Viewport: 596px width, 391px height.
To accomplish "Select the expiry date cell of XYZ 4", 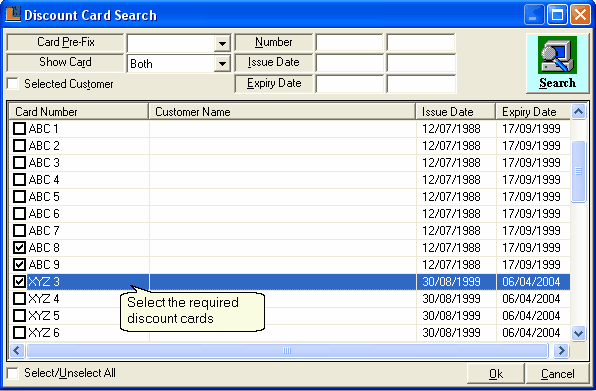I will 533,299.
